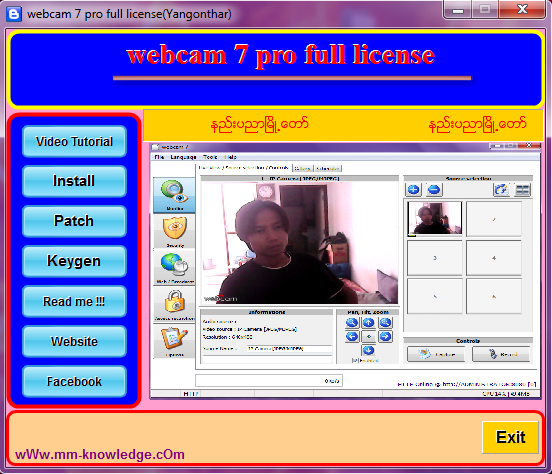
Task: Select the Options clipboard icon
Action: tap(174, 341)
